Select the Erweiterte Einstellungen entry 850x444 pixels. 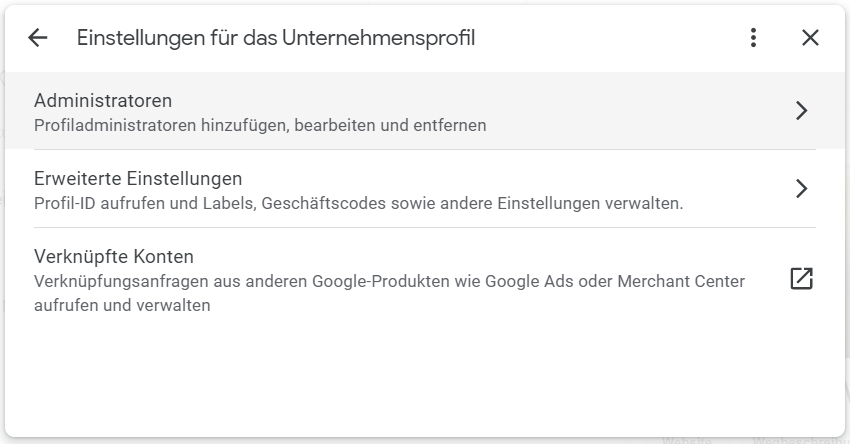click(138, 179)
